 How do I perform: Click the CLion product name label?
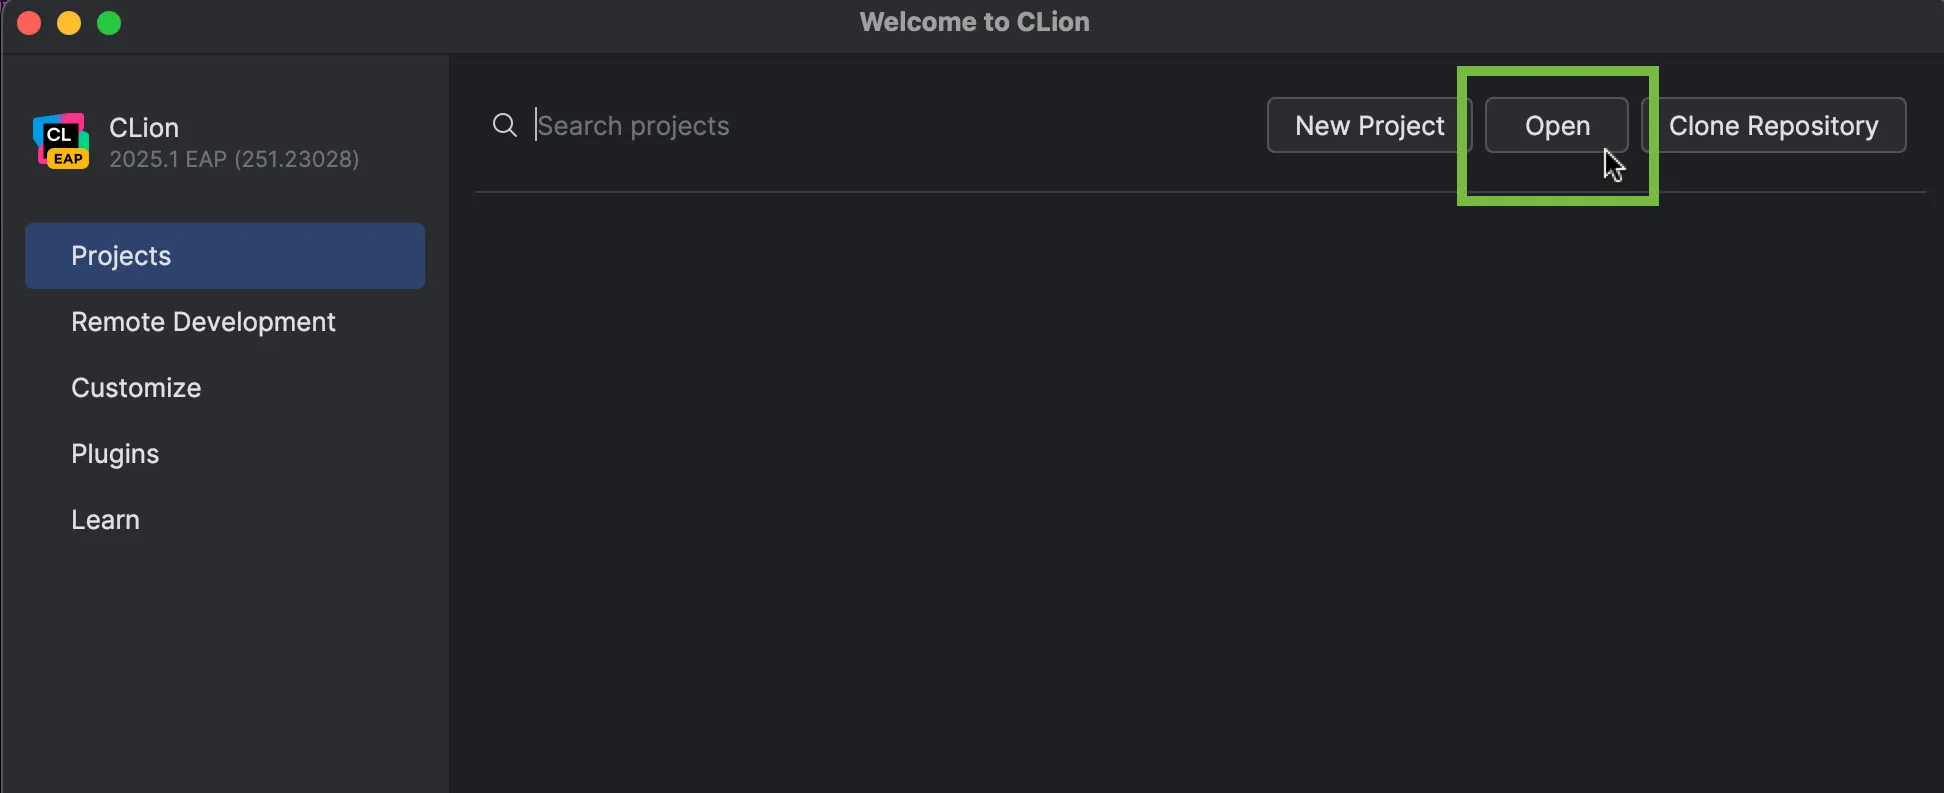coord(144,128)
